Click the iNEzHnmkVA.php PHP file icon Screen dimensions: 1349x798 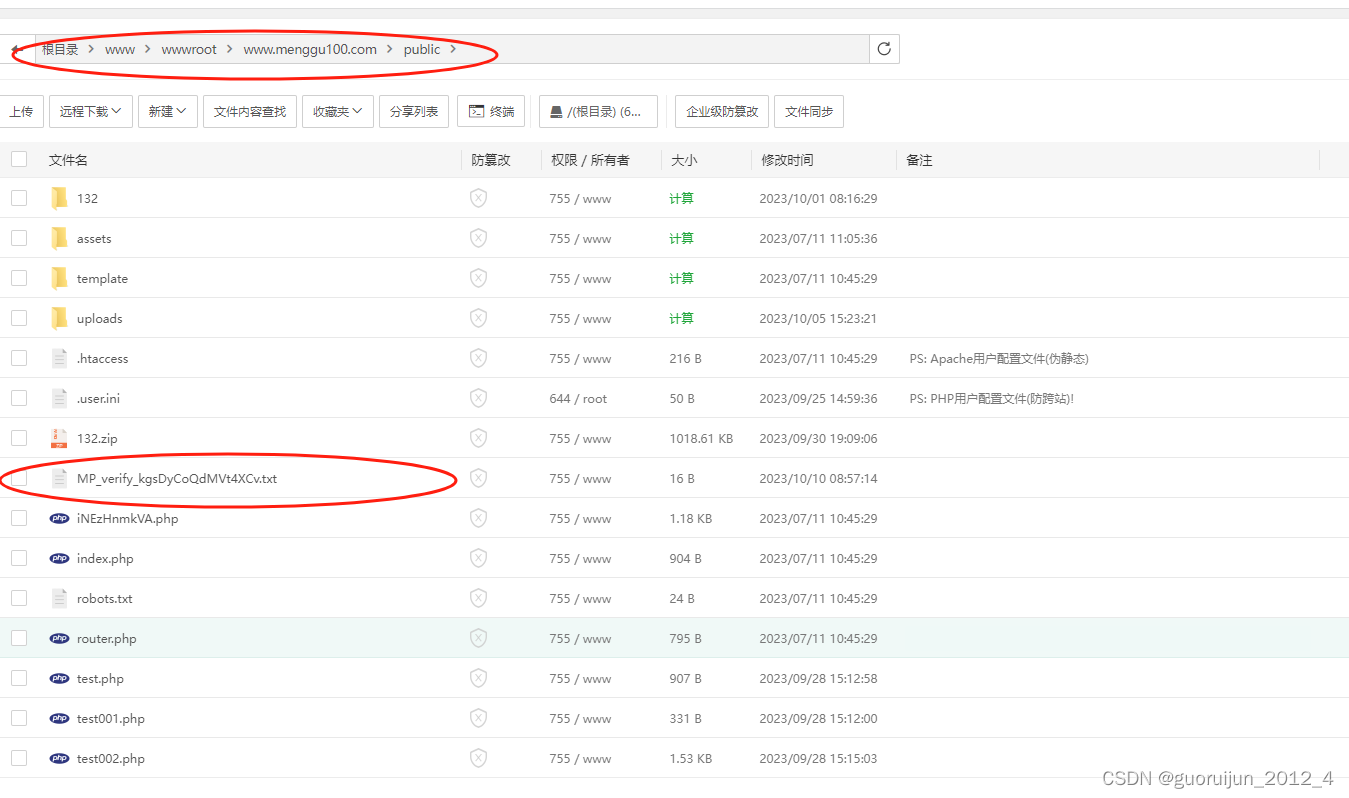pyautogui.click(x=60, y=518)
